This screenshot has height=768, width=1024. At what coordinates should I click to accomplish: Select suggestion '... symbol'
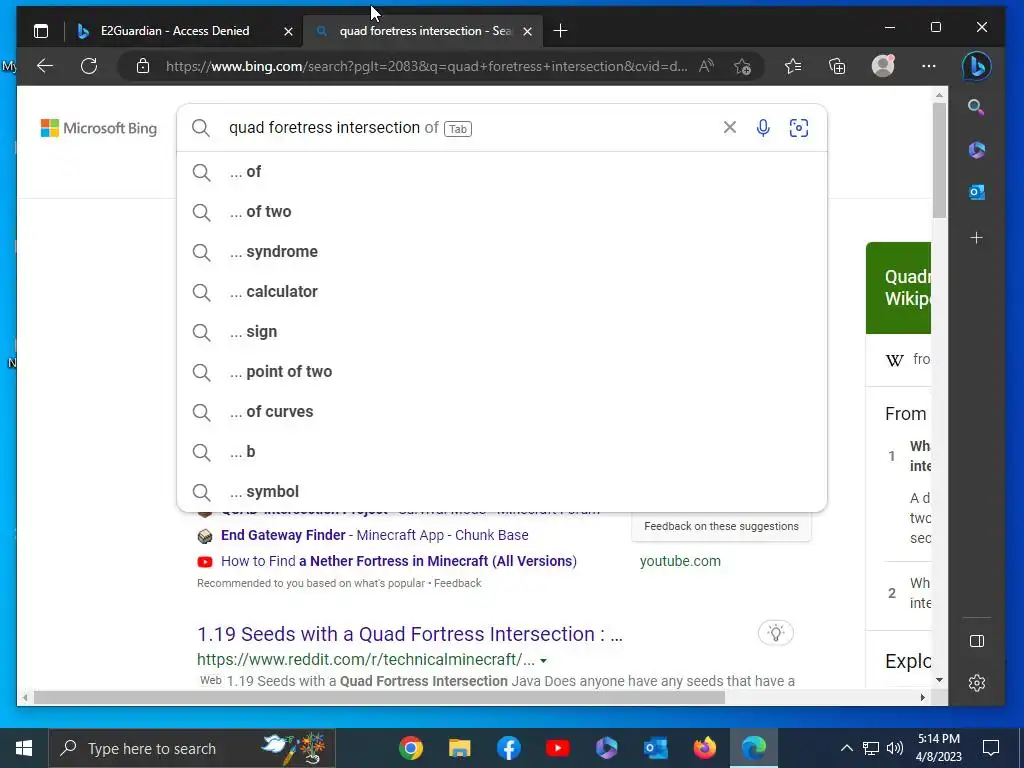502,492
